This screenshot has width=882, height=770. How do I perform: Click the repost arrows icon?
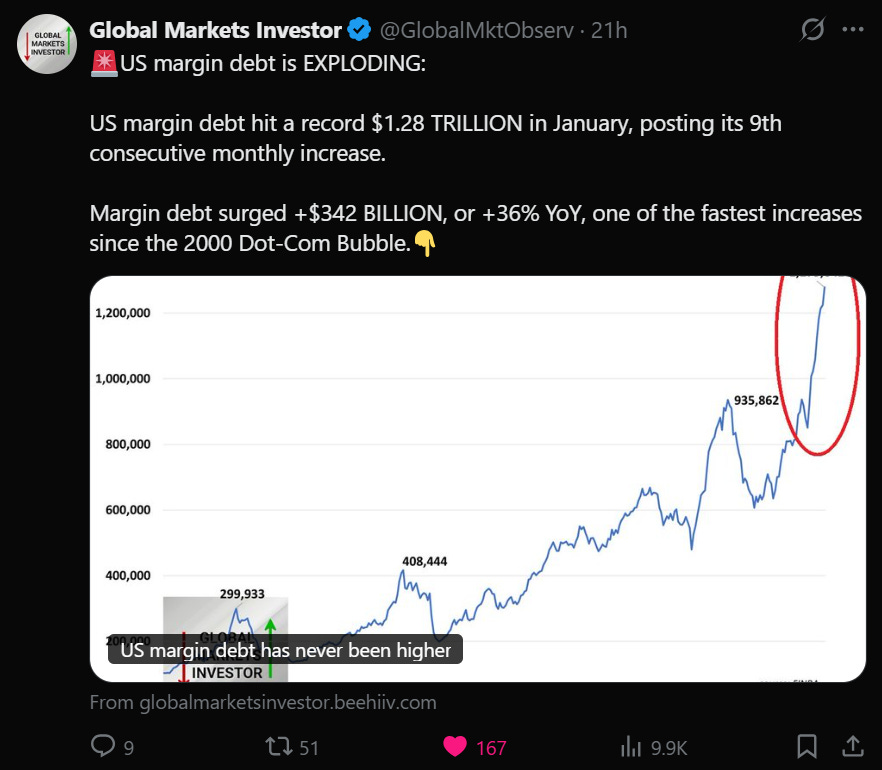coord(279,746)
